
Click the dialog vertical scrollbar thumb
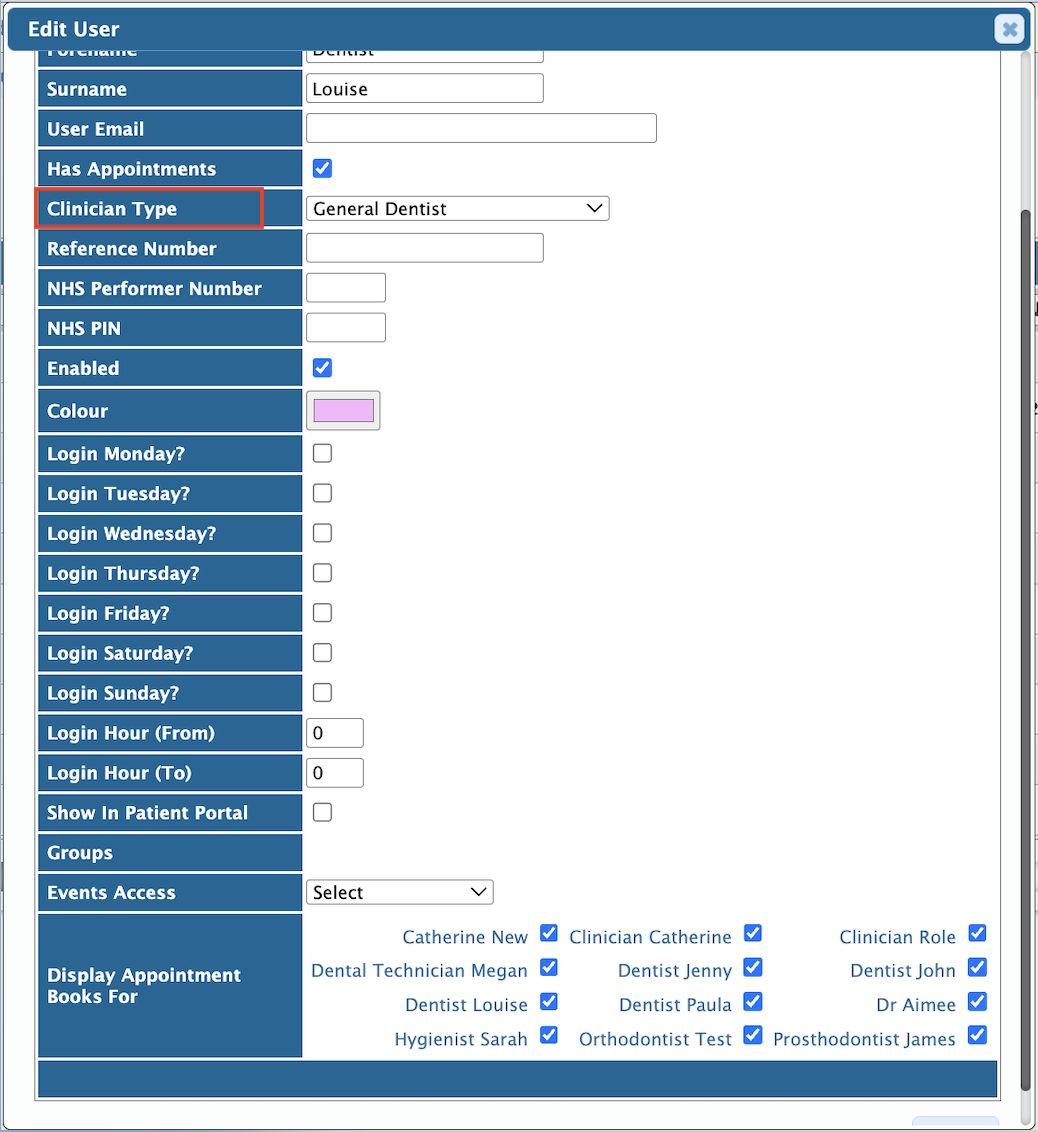pyautogui.click(x=1026, y=650)
